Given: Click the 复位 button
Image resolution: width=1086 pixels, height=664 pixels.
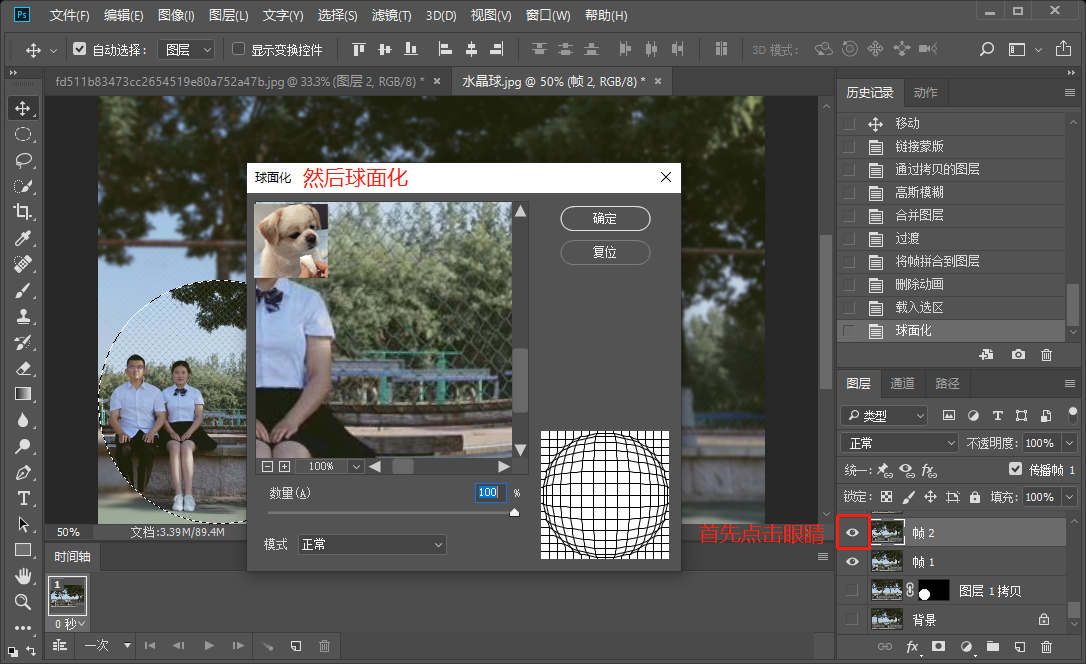Looking at the screenshot, I should 605,252.
